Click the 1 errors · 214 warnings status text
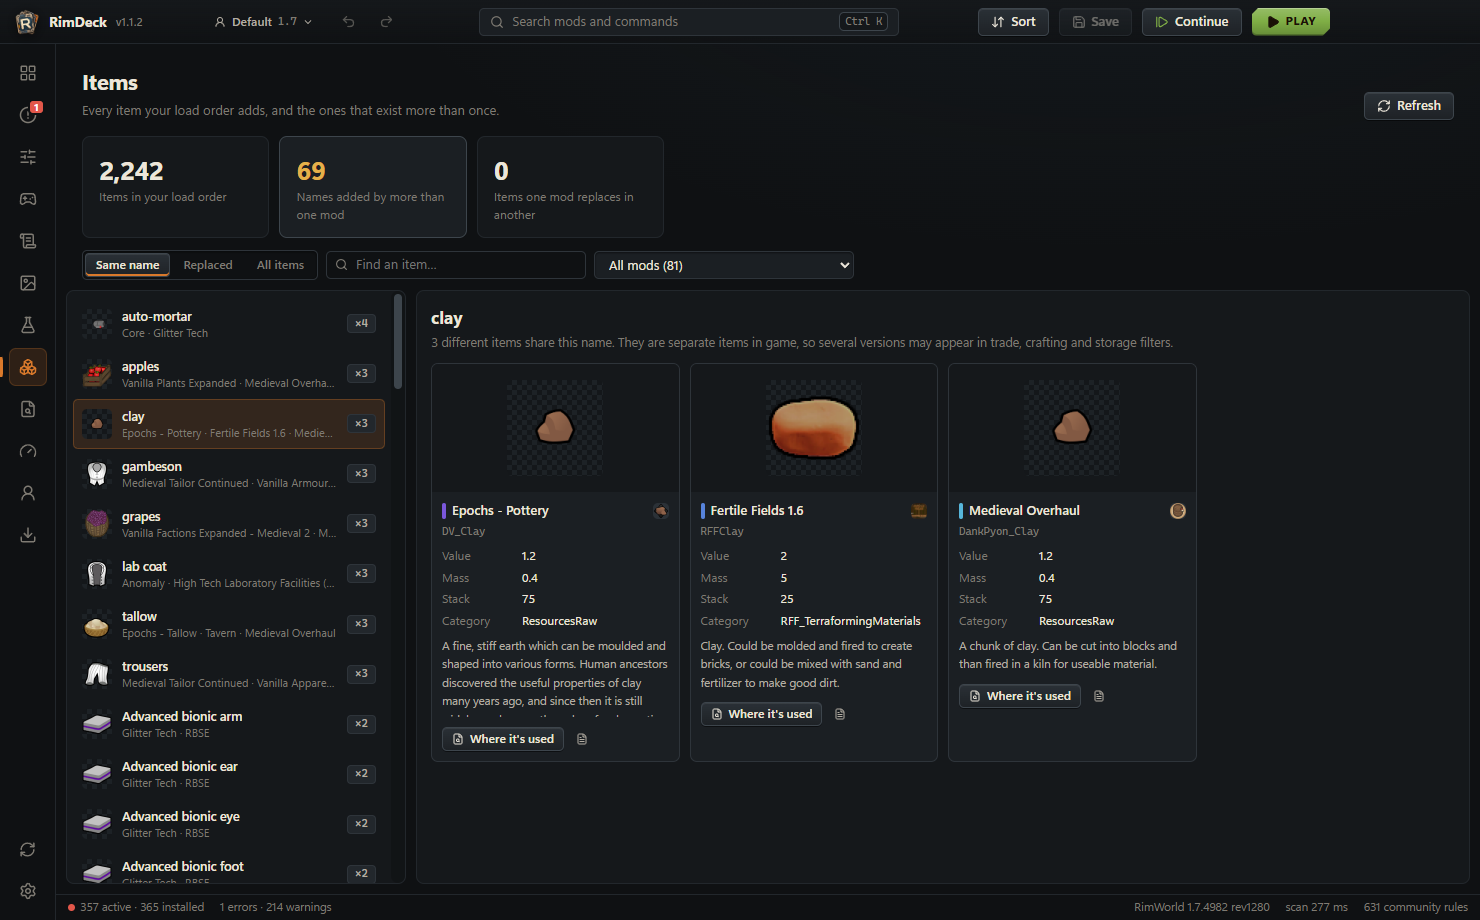The height and width of the screenshot is (920, 1480). [x=275, y=907]
